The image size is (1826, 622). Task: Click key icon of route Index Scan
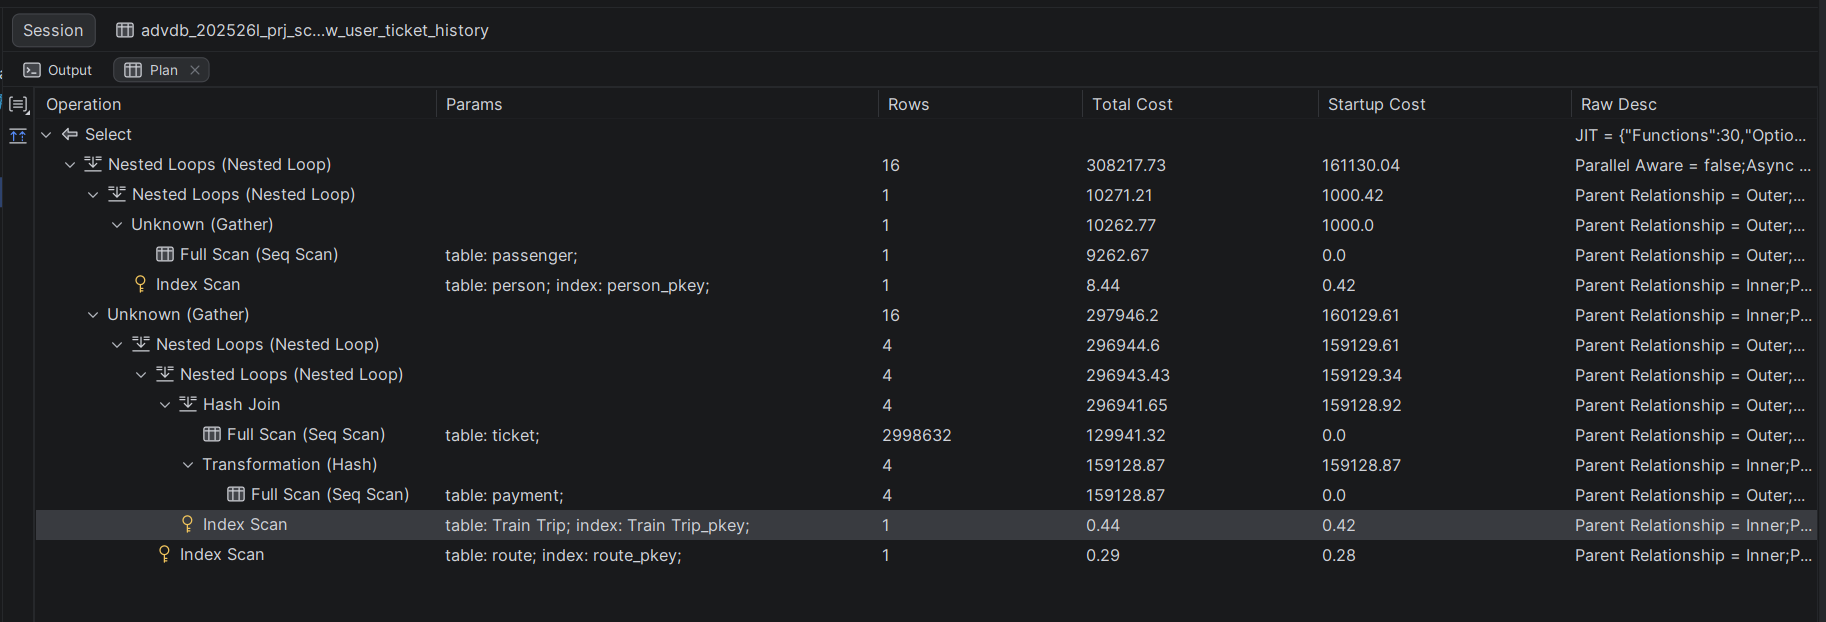(165, 554)
